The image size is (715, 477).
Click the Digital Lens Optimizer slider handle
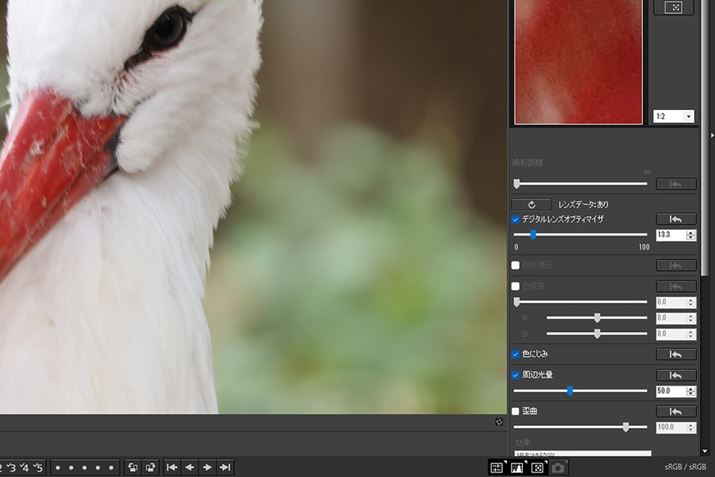533,235
